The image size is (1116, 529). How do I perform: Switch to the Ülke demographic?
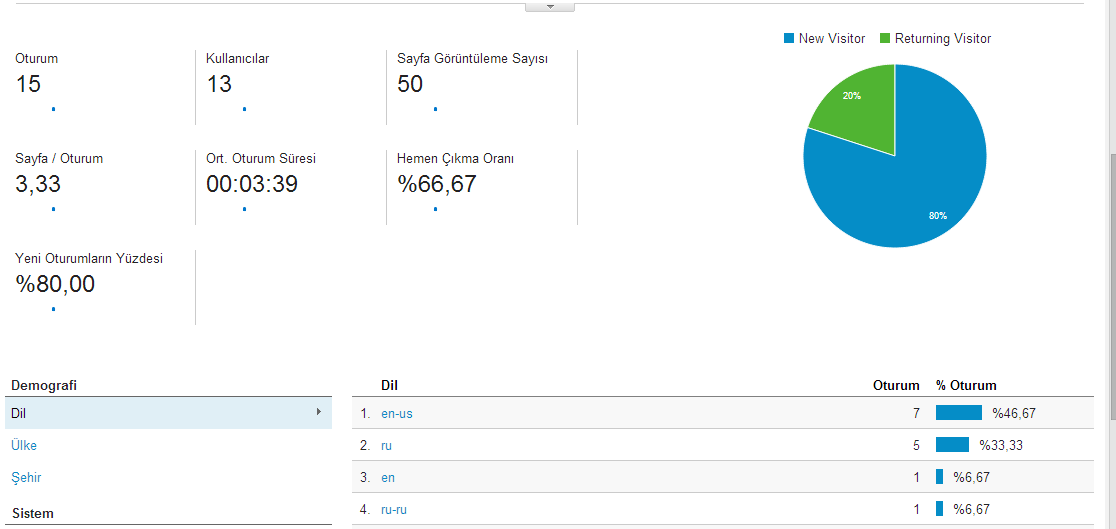click(x=24, y=445)
